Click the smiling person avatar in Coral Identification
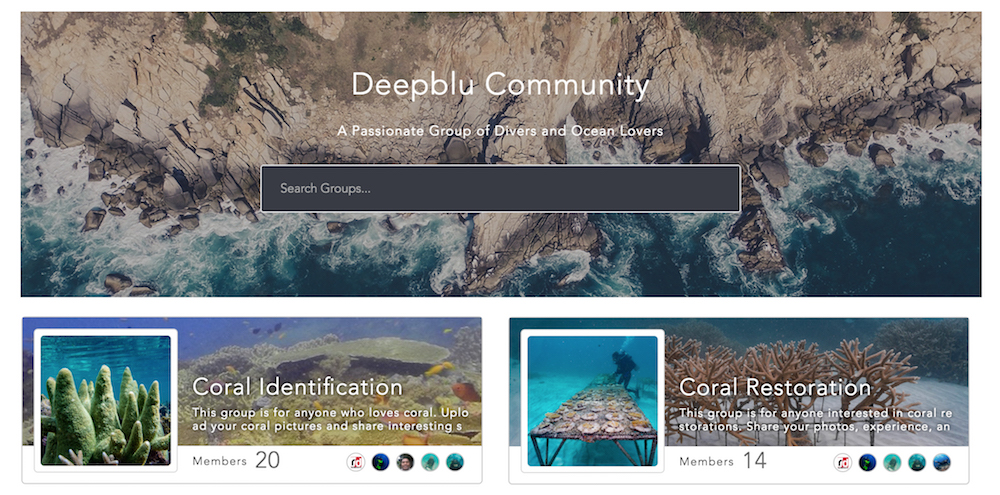The image size is (1000, 495). (x=405, y=462)
